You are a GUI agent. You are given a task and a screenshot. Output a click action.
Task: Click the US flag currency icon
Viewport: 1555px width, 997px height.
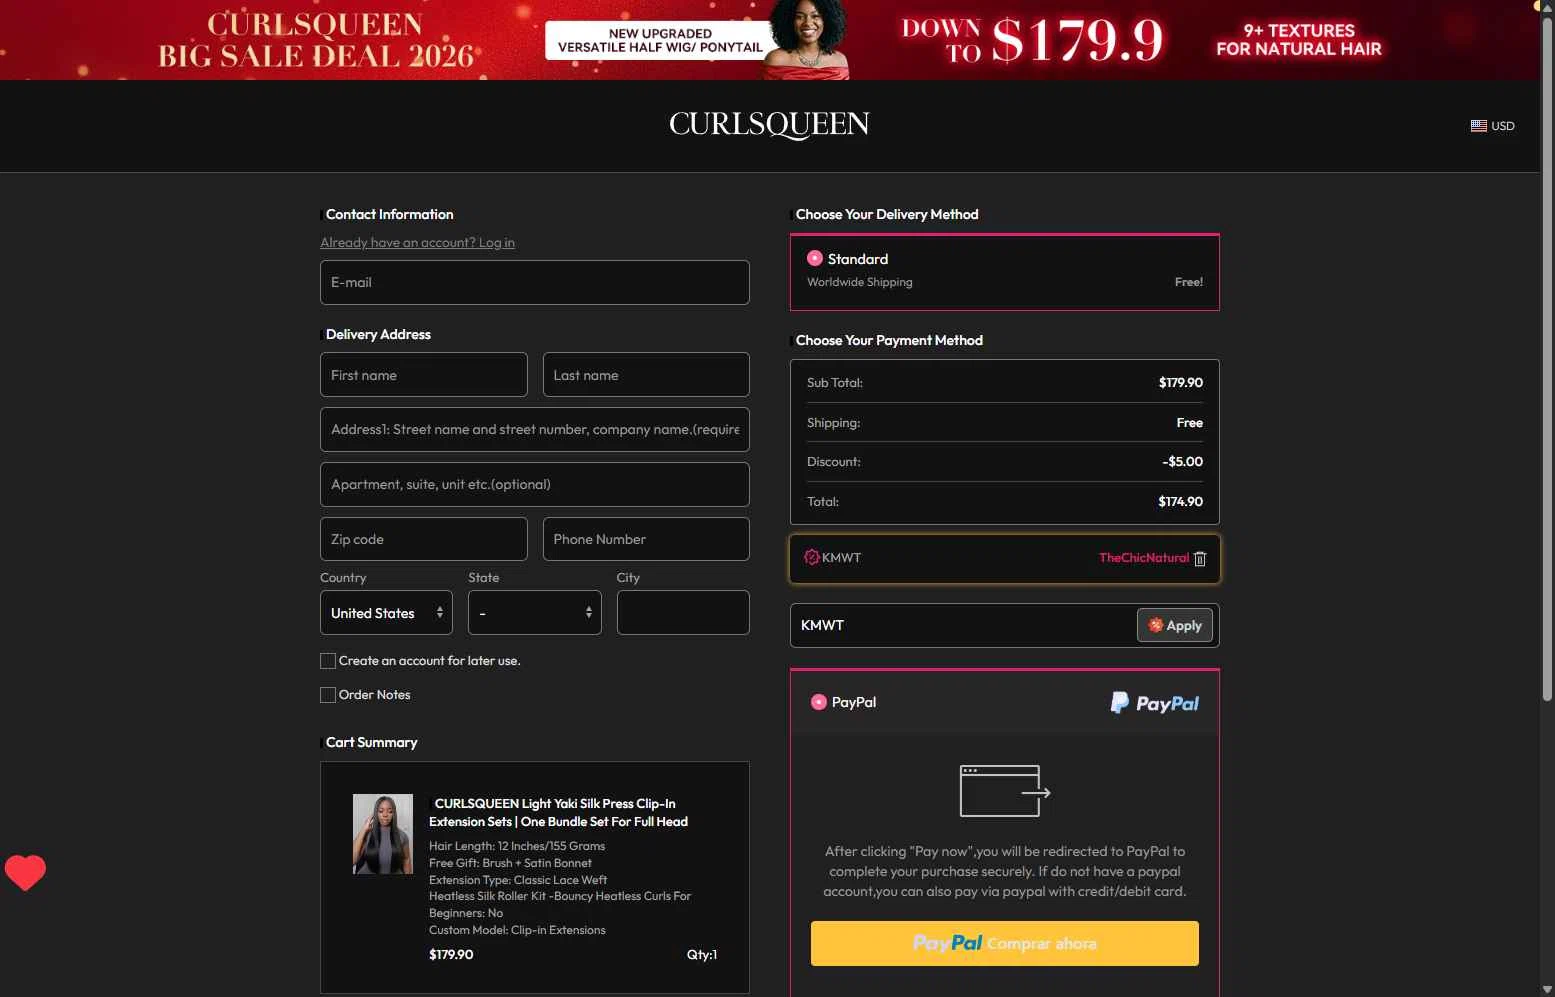[x=1478, y=126]
